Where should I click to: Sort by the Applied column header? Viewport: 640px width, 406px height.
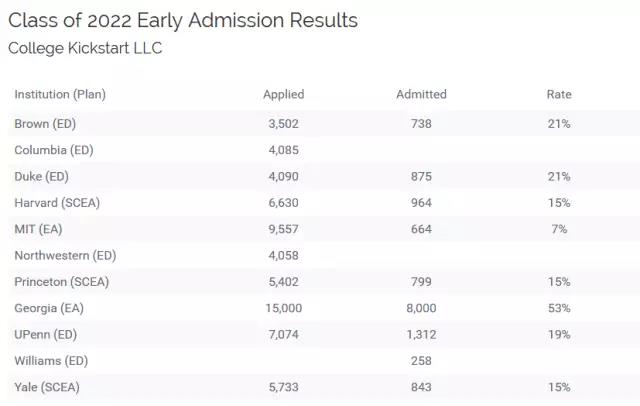[x=283, y=95]
